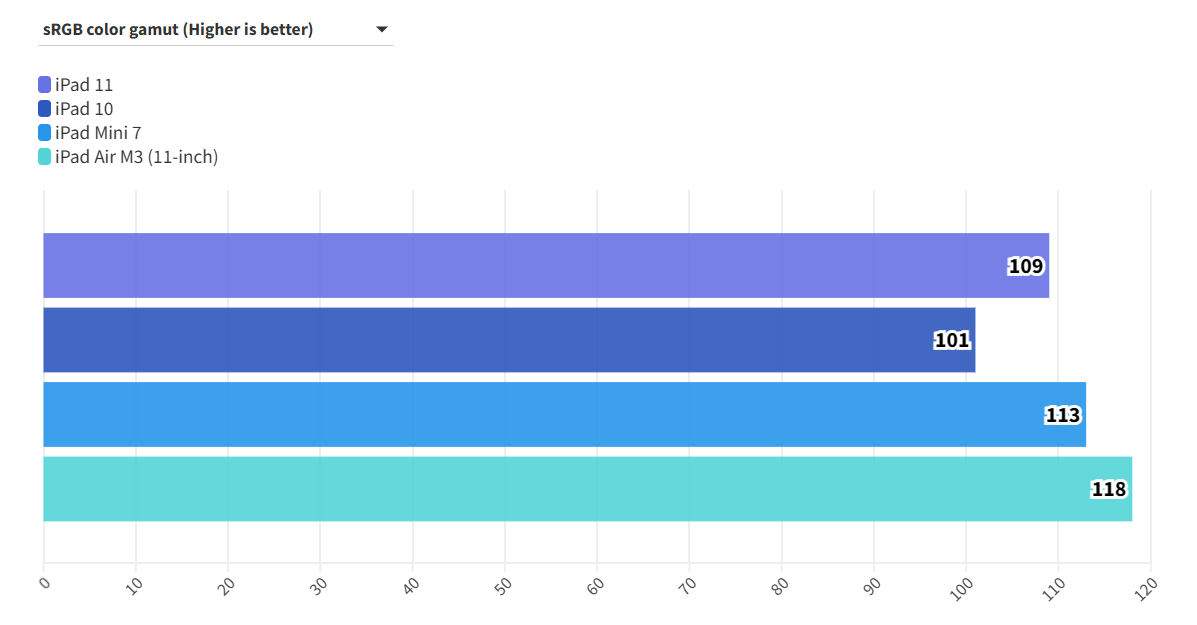Click the iPad Mini 7 legend swatch
Screen dimensions: 1197x625
click(45, 133)
